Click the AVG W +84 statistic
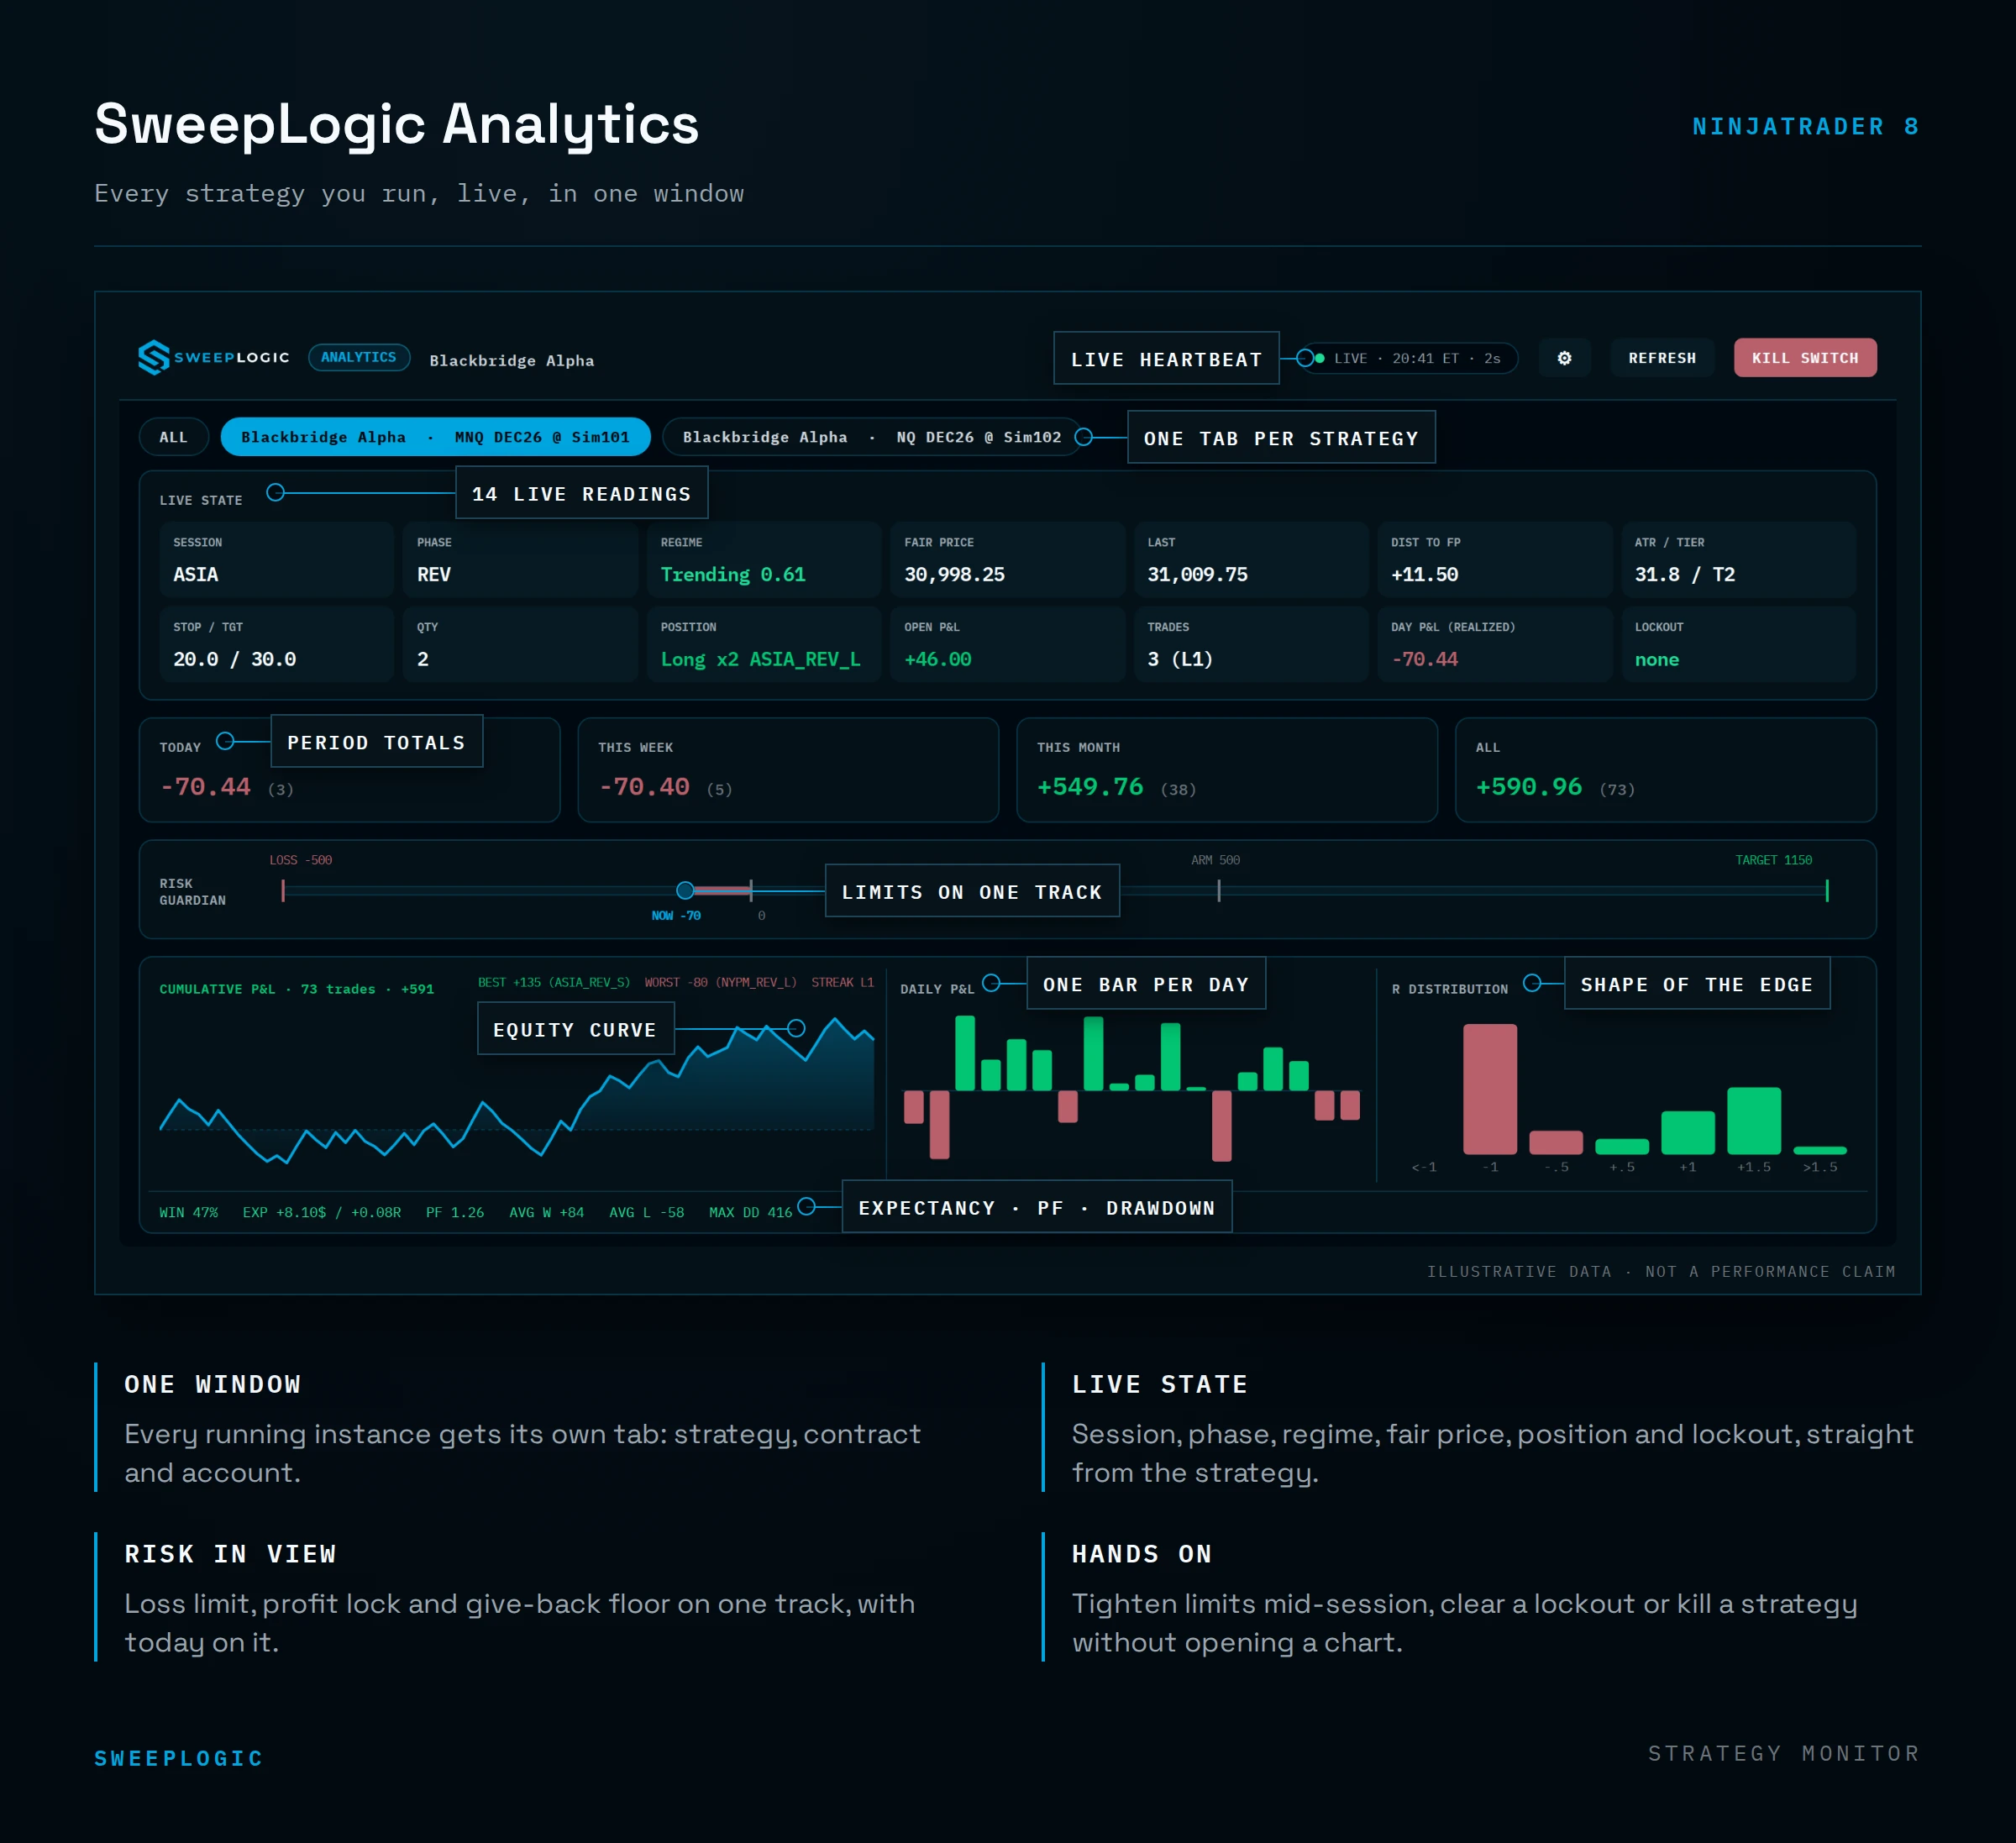2016x1843 pixels. pos(546,1212)
